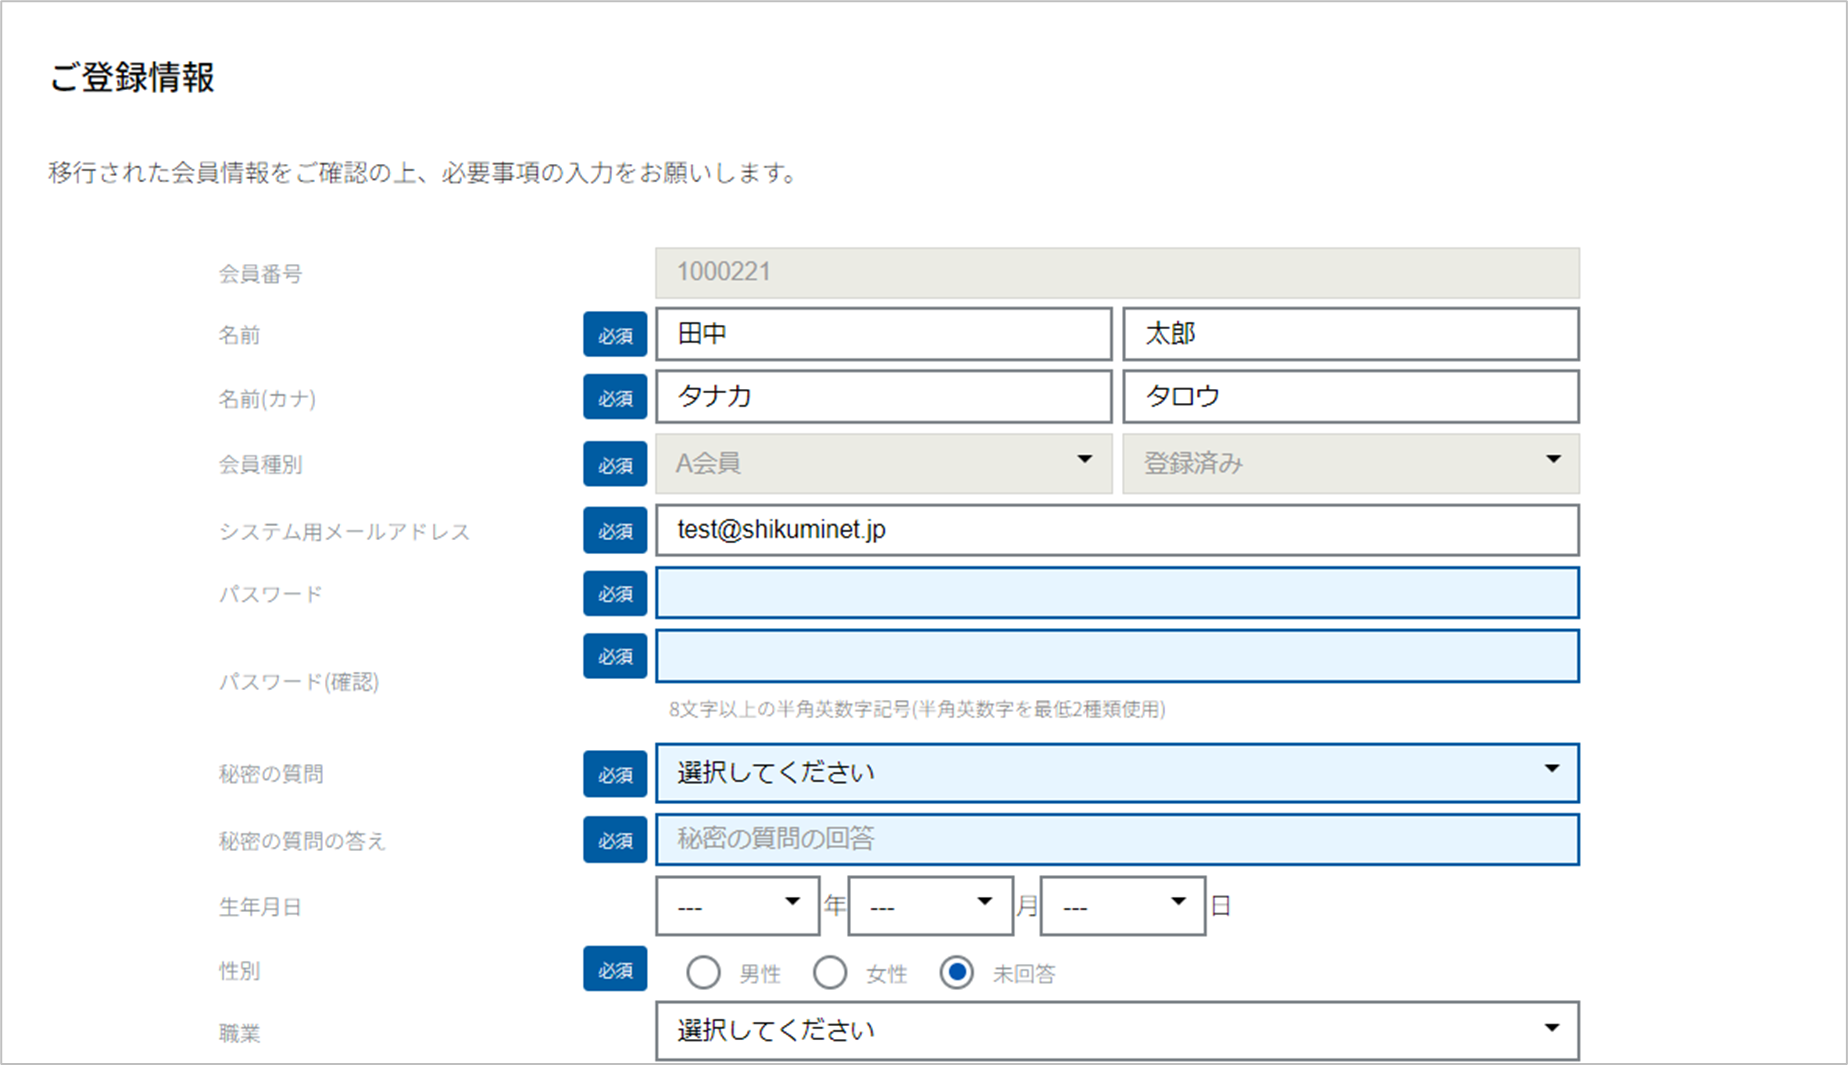Screen dimensions: 1848x1065
Task: Click the first name field containing 太郎
Action: pos(1350,334)
